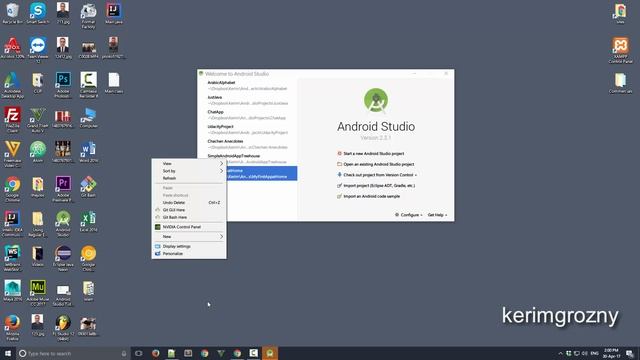Launch the Acrobat desktop shortcut

click(12, 48)
